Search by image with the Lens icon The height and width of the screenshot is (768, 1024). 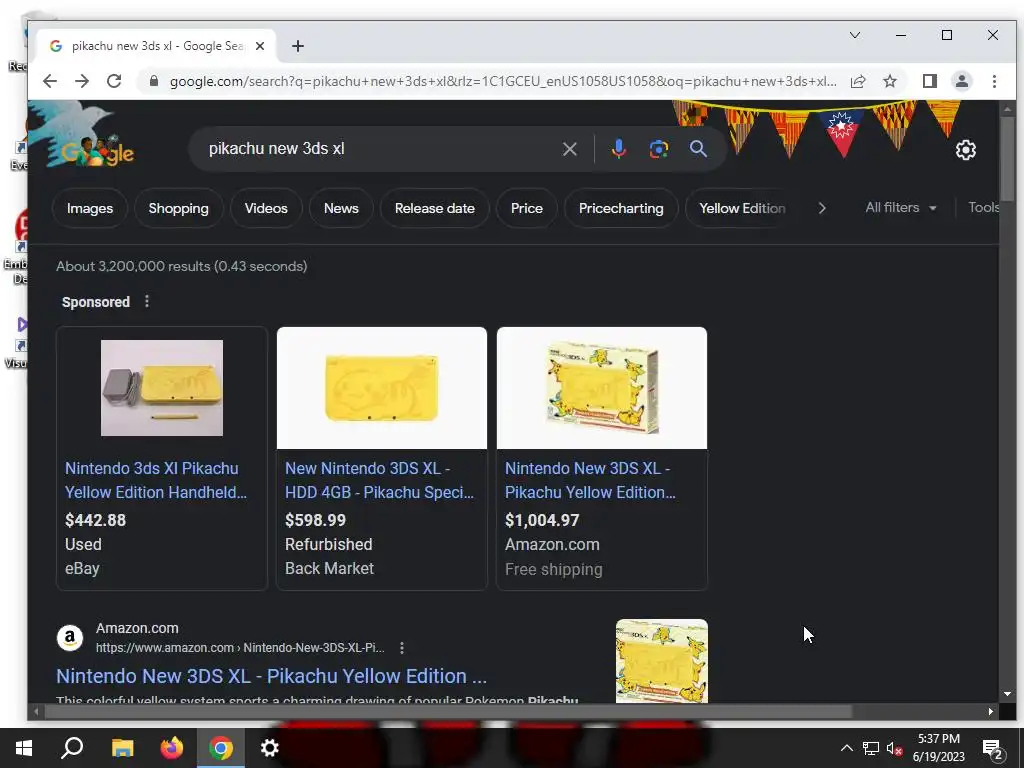(658, 149)
